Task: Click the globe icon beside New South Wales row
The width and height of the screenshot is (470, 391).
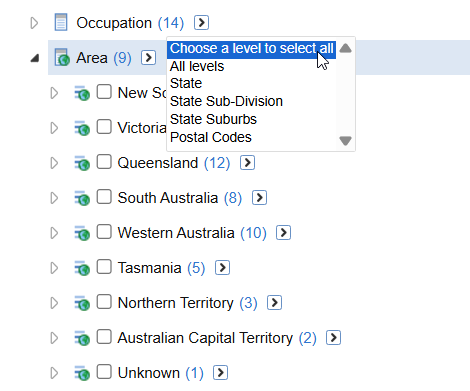Action: (82, 93)
